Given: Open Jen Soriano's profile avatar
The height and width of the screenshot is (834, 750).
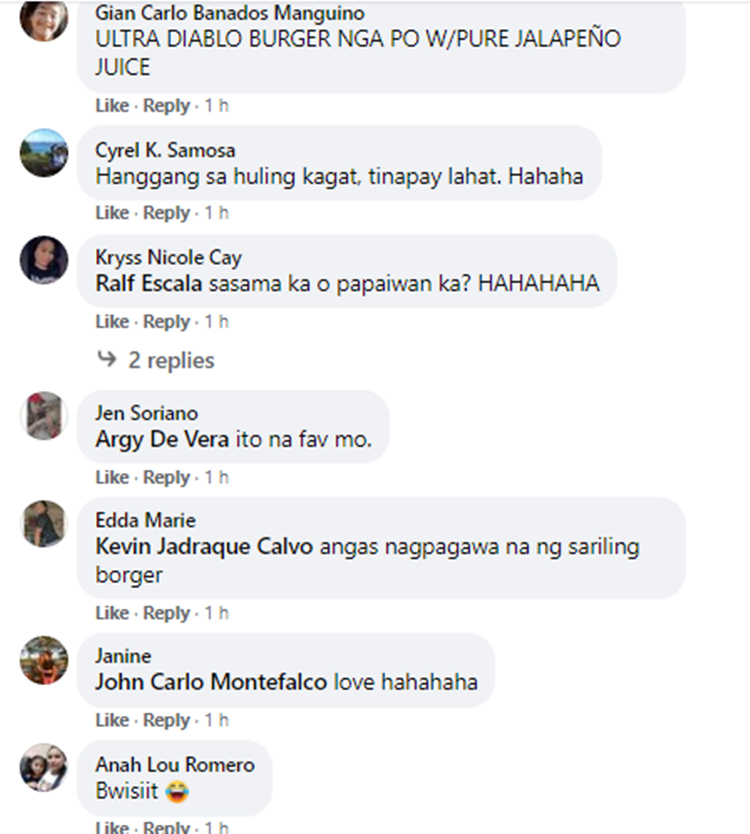Looking at the screenshot, I should click(44, 415).
